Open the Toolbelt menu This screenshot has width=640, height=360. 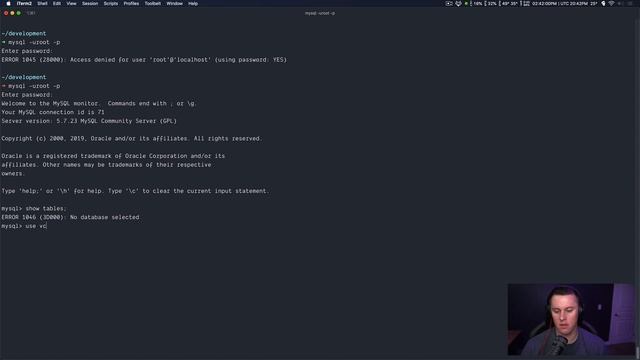click(153, 3)
